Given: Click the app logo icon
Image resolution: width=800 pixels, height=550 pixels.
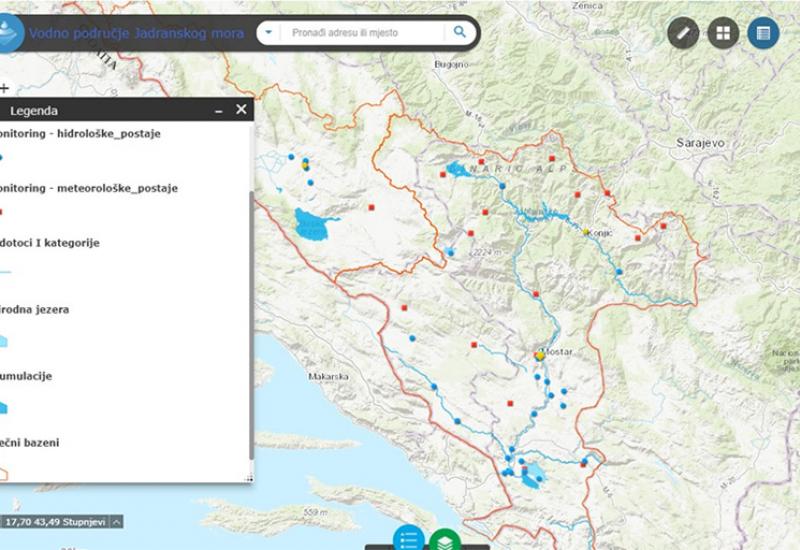Looking at the screenshot, I should 9,33.
